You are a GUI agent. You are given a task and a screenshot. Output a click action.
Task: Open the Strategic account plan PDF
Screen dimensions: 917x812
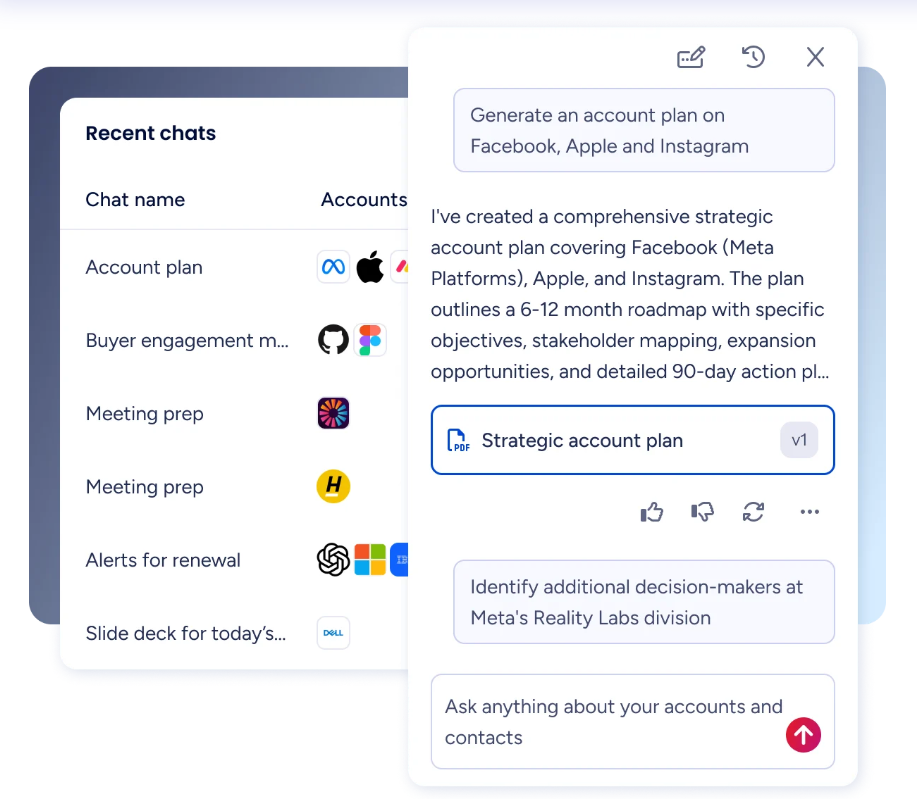[x=633, y=440]
